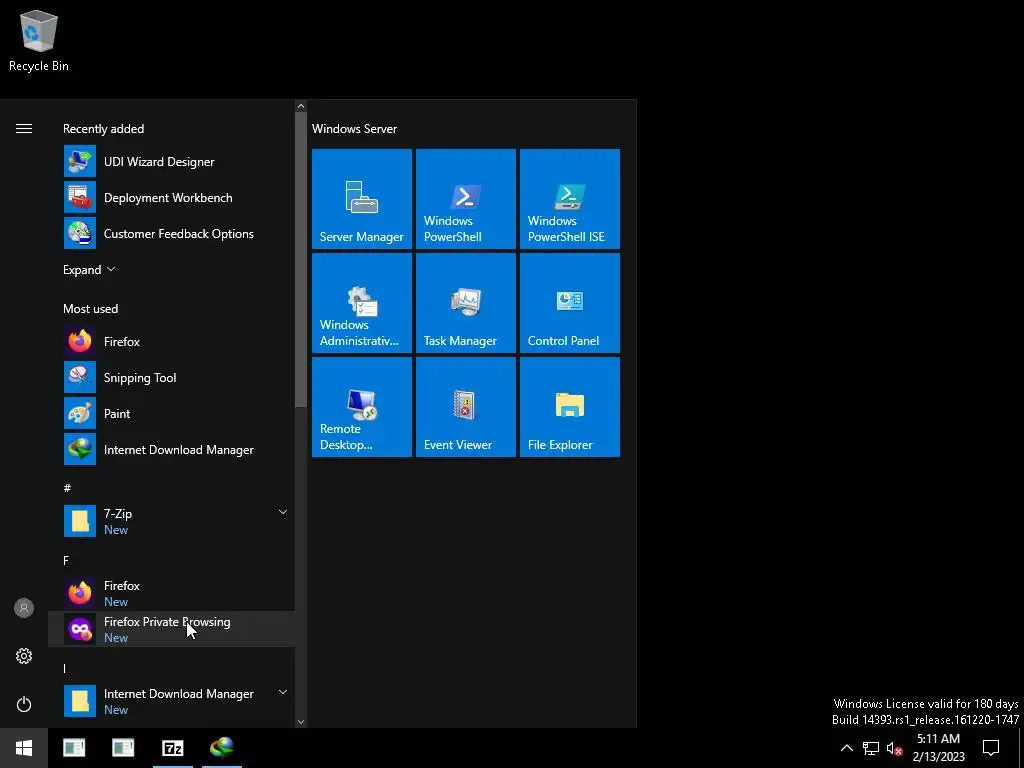This screenshot has width=1024, height=768.
Task: Click the Windows Start button
Action: pos(24,748)
